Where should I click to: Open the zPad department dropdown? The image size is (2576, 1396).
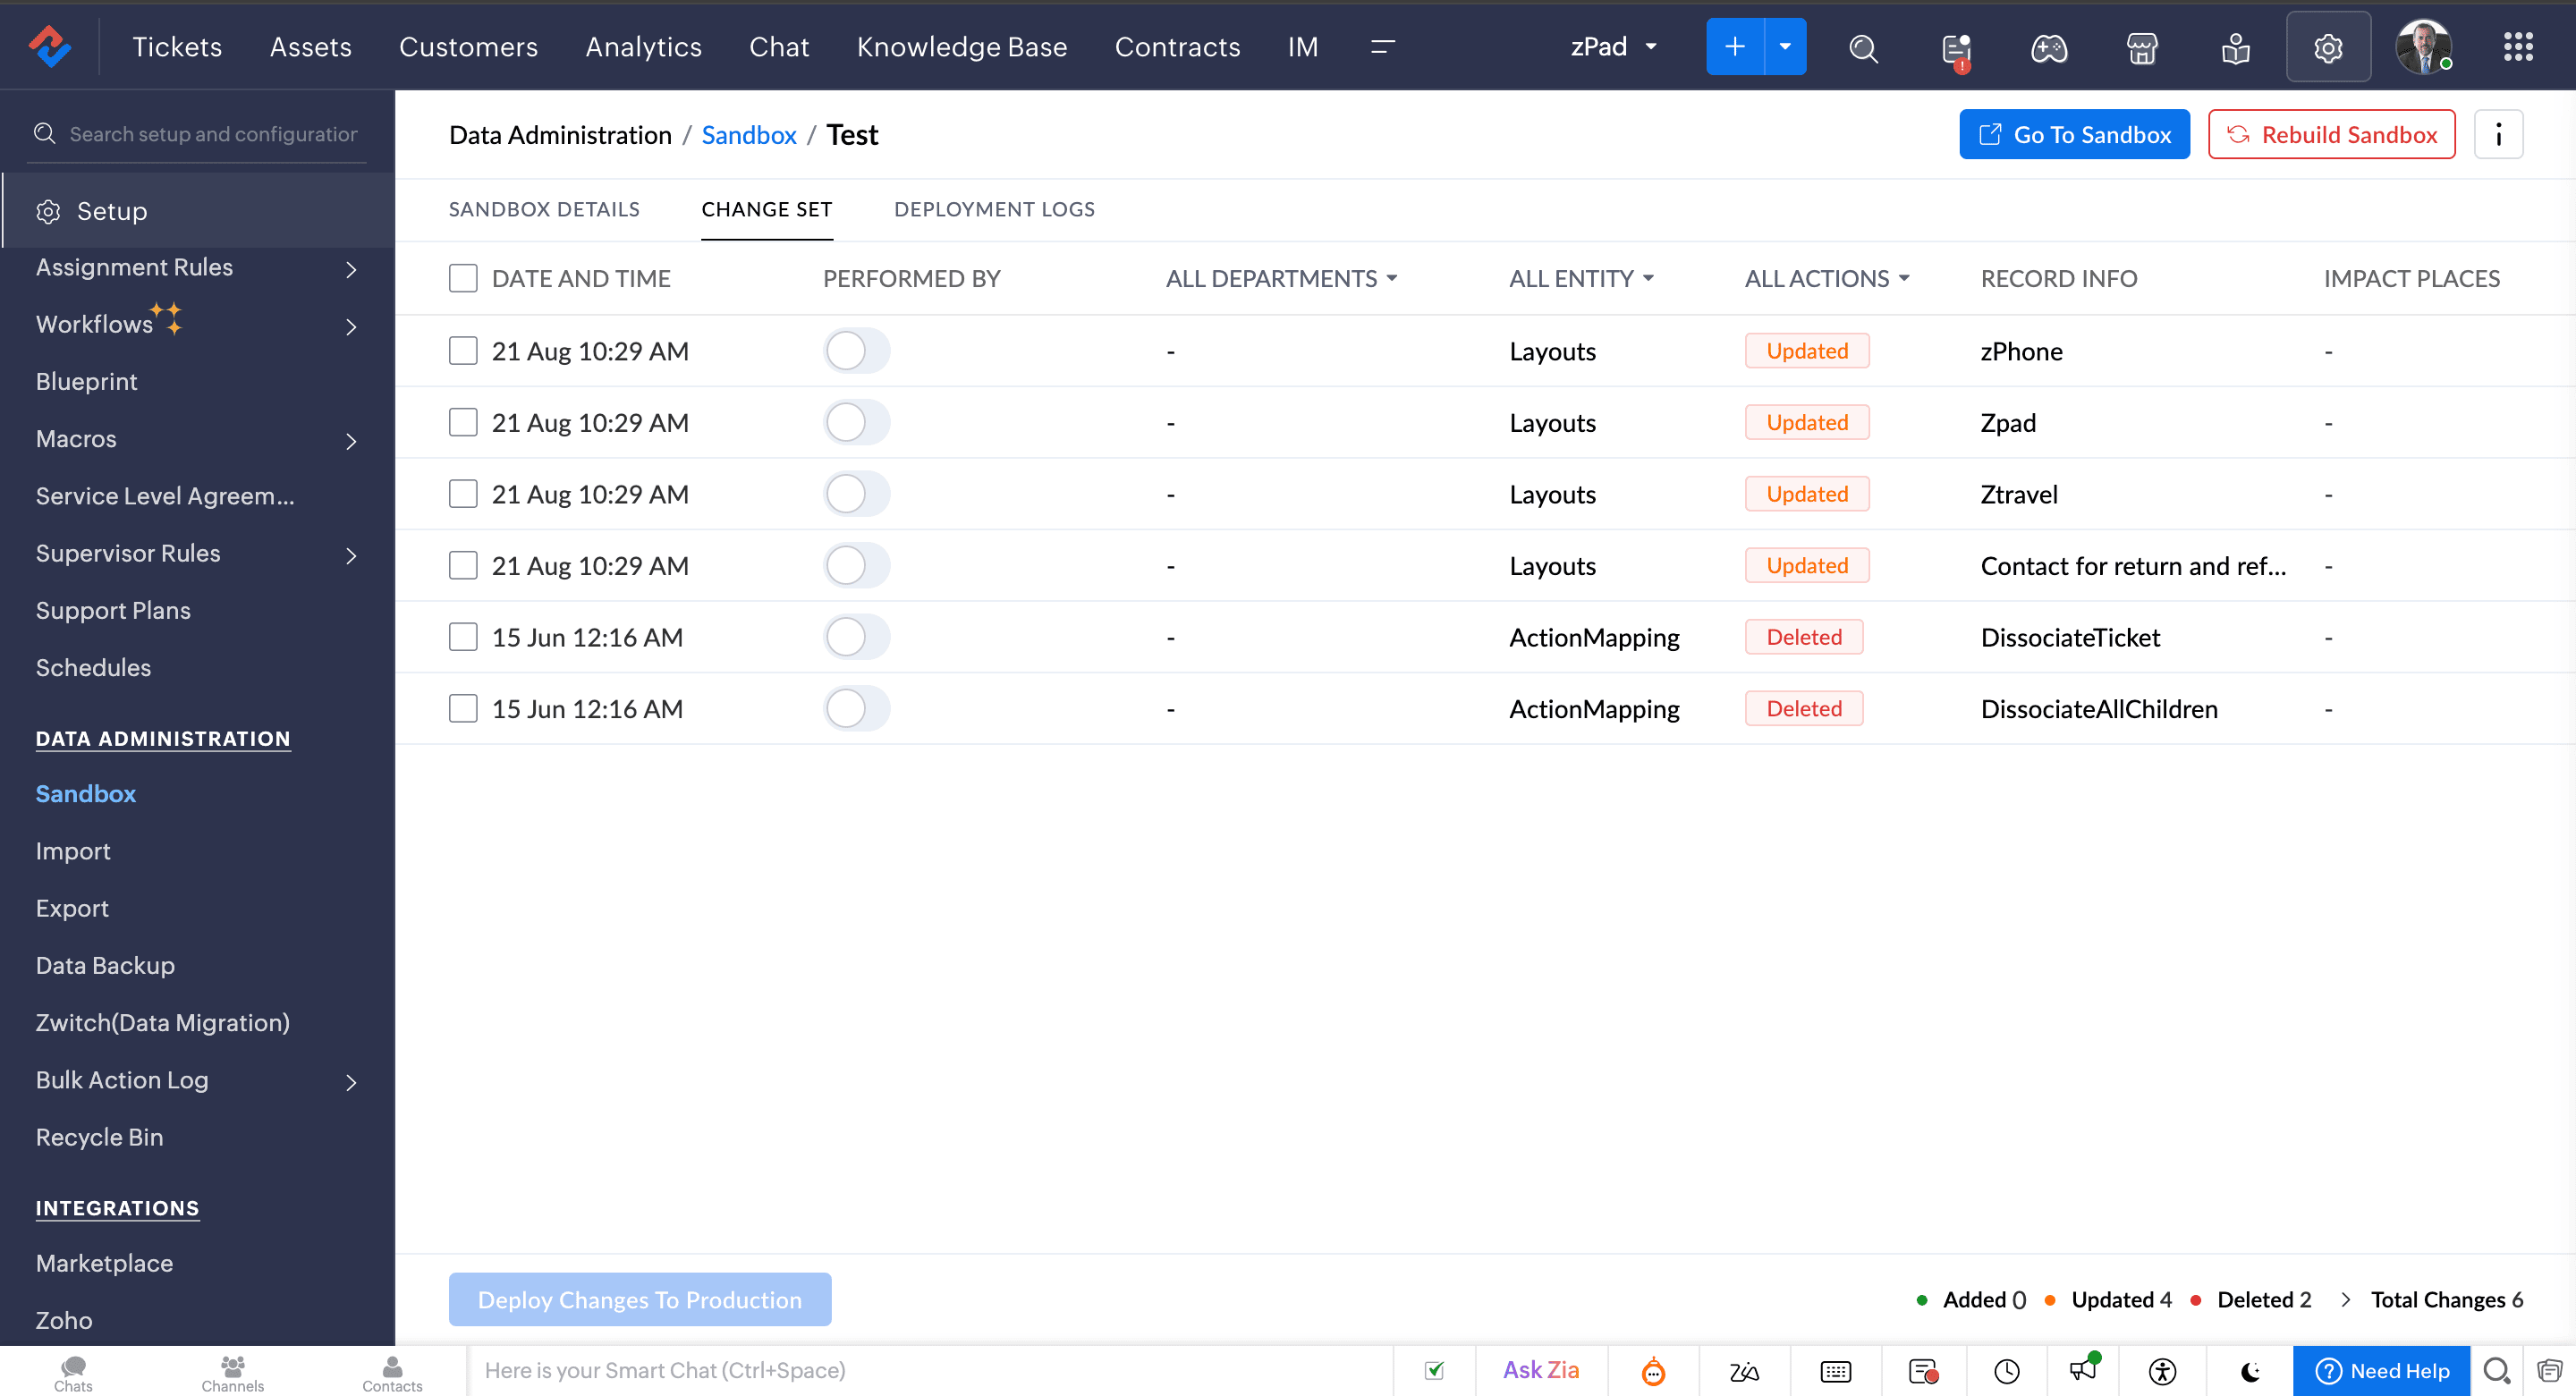tap(1614, 47)
